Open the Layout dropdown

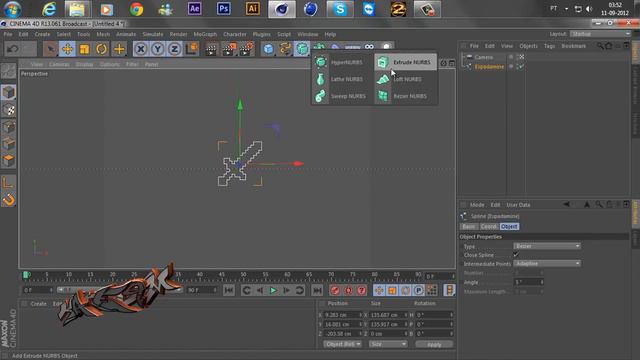(600, 34)
